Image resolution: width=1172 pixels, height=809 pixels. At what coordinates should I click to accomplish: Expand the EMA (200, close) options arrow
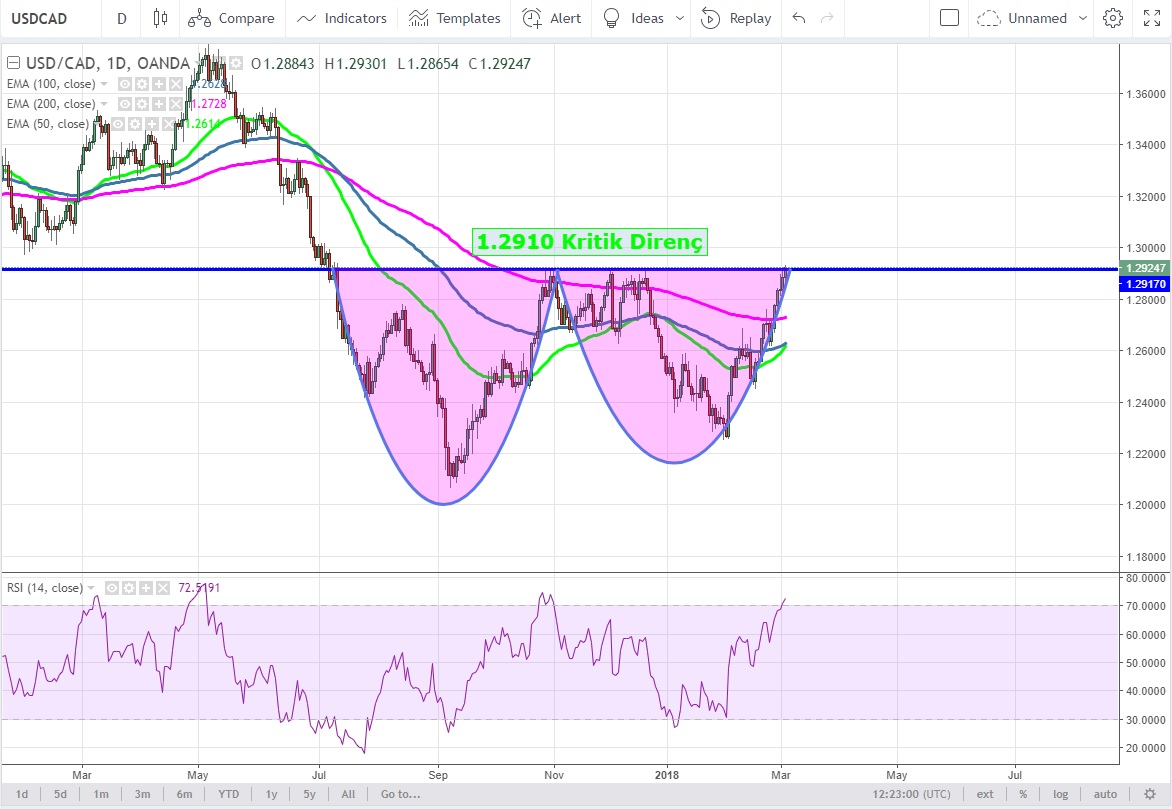pyautogui.click(x=104, y=104)
